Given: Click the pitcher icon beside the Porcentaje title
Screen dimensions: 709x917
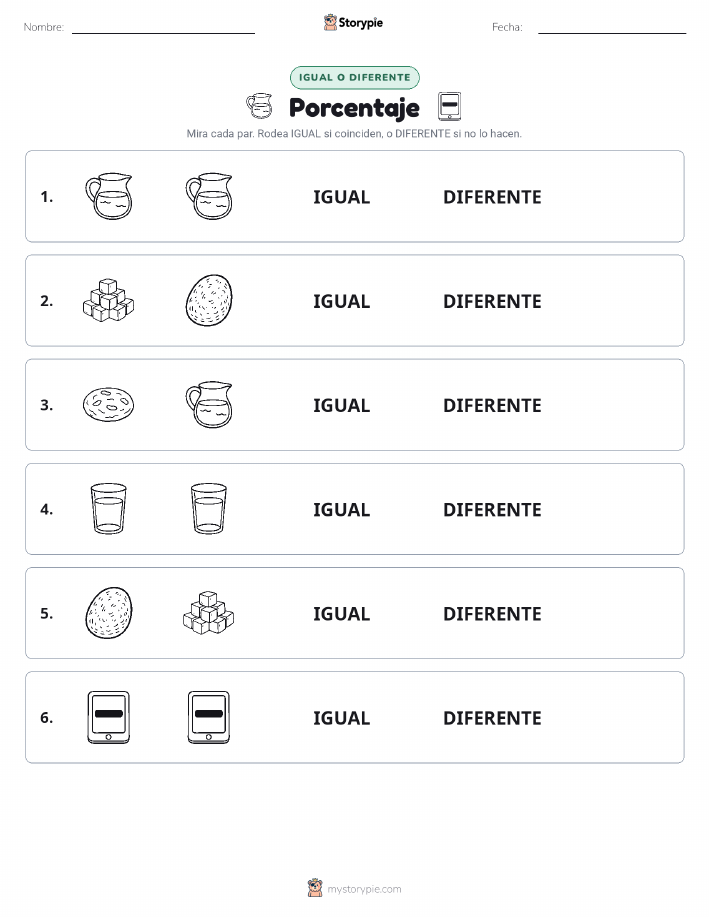Looking at the screenshot, I should [x=259, y=106].
